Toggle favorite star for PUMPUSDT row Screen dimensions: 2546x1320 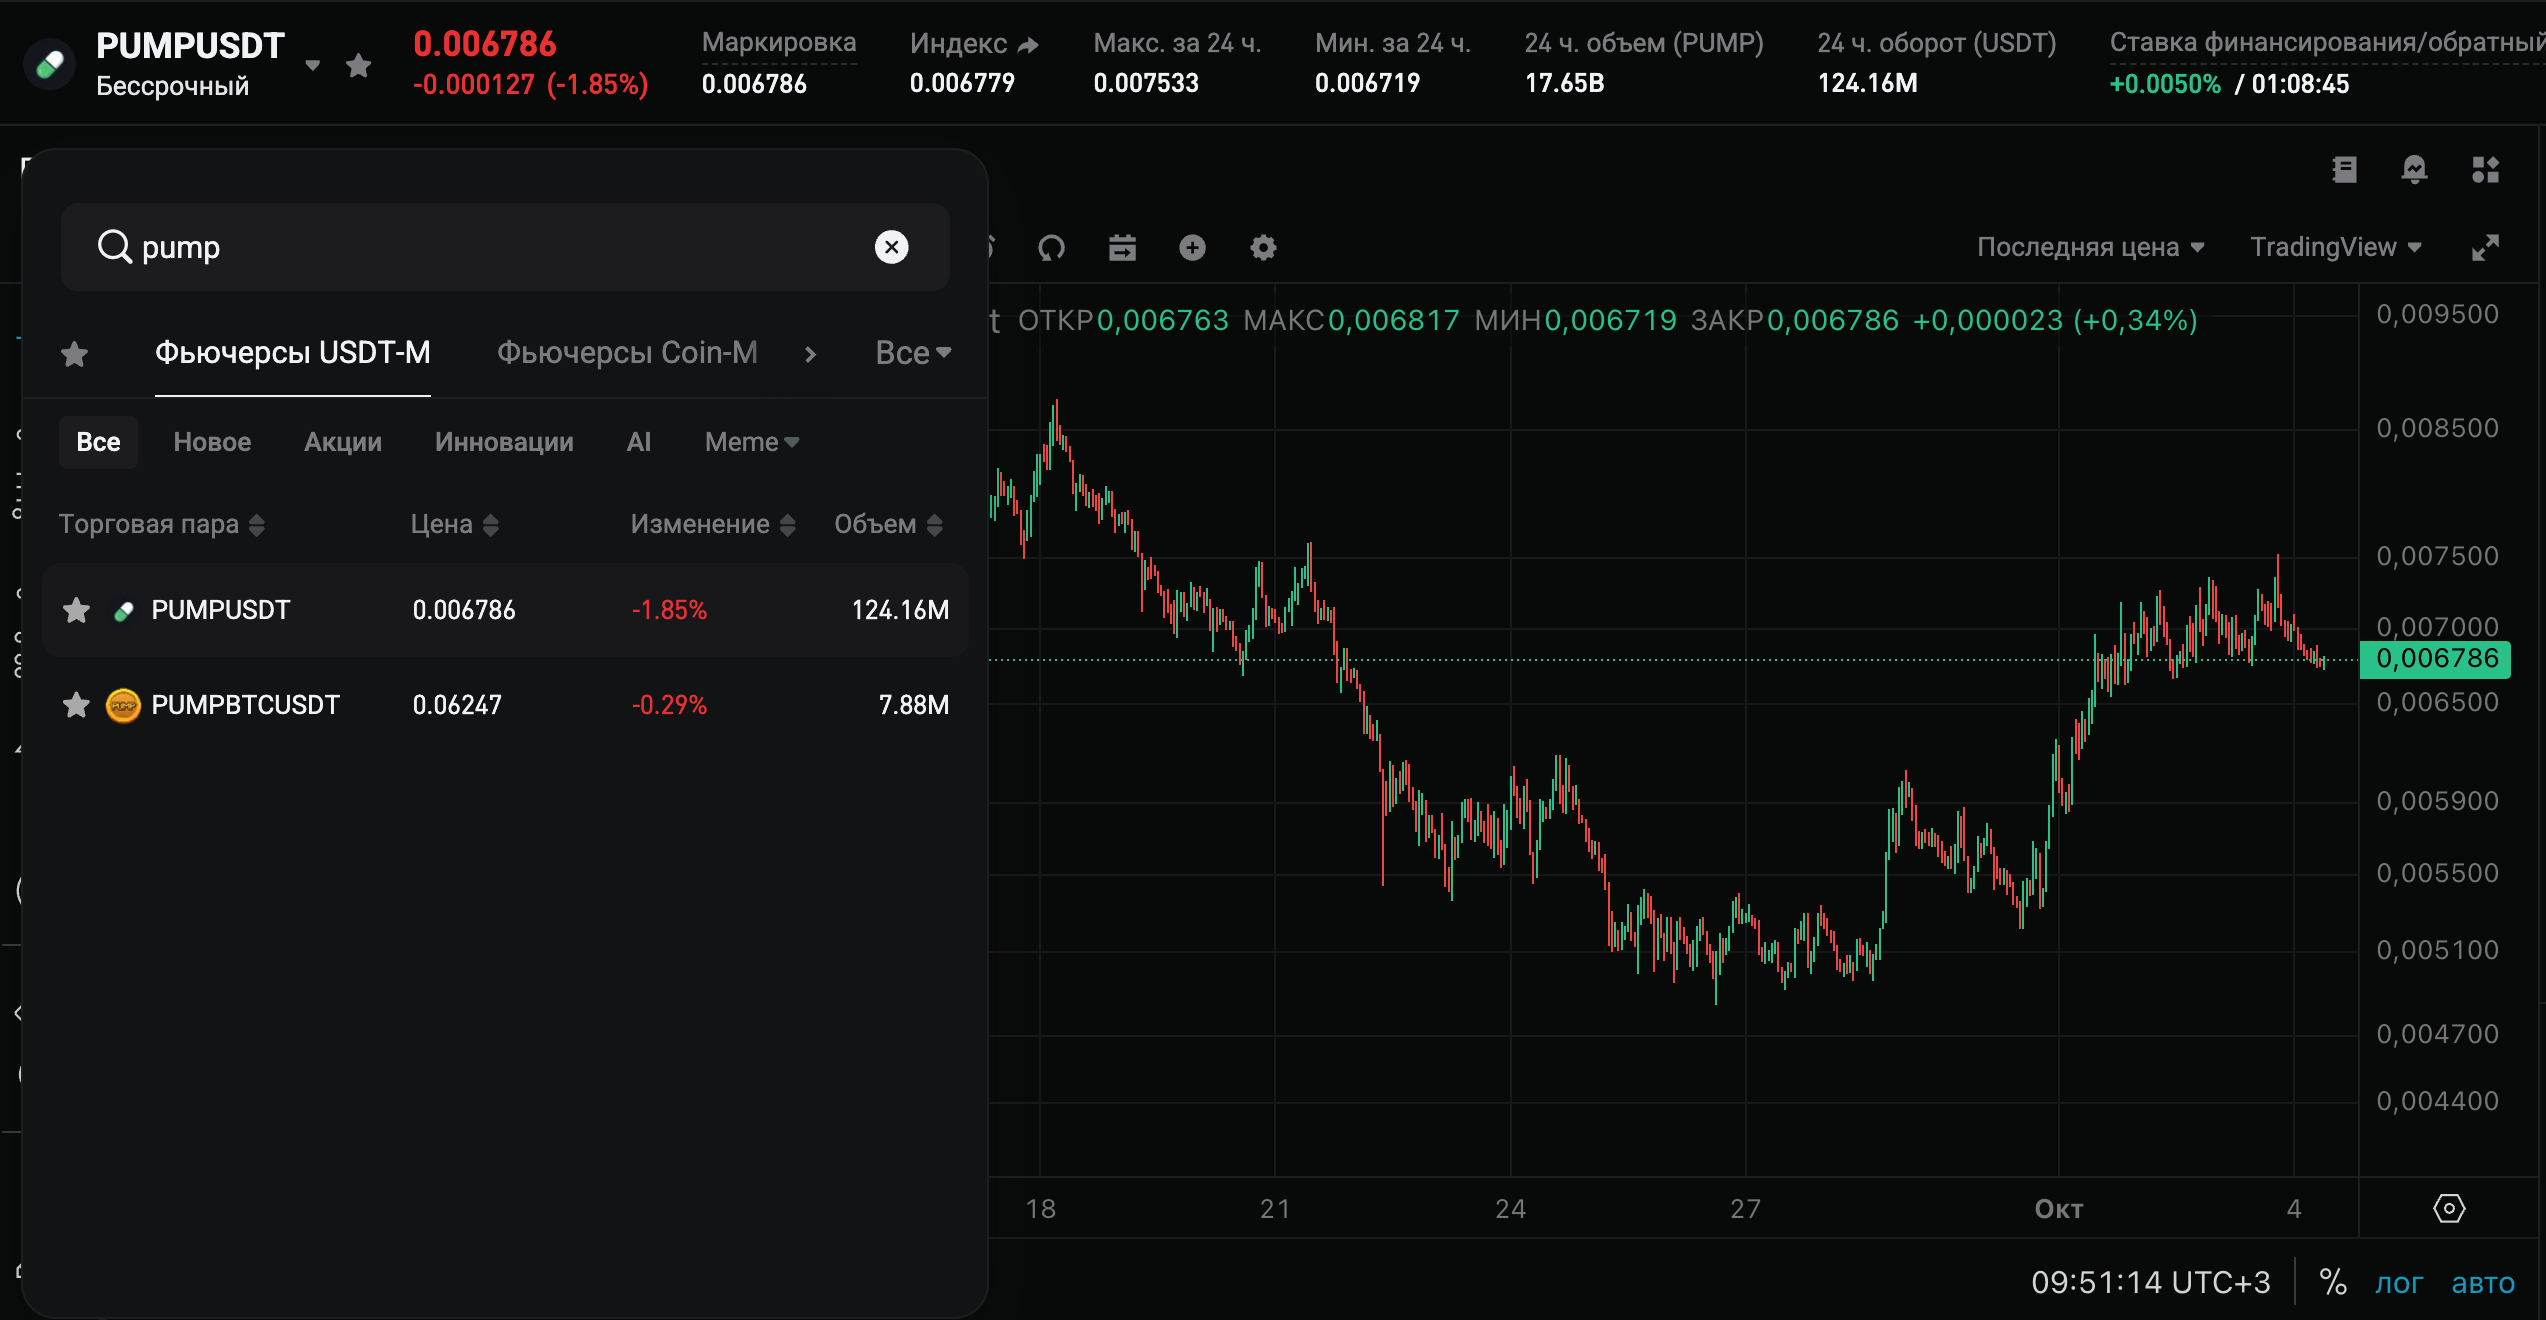click(77, 610)
